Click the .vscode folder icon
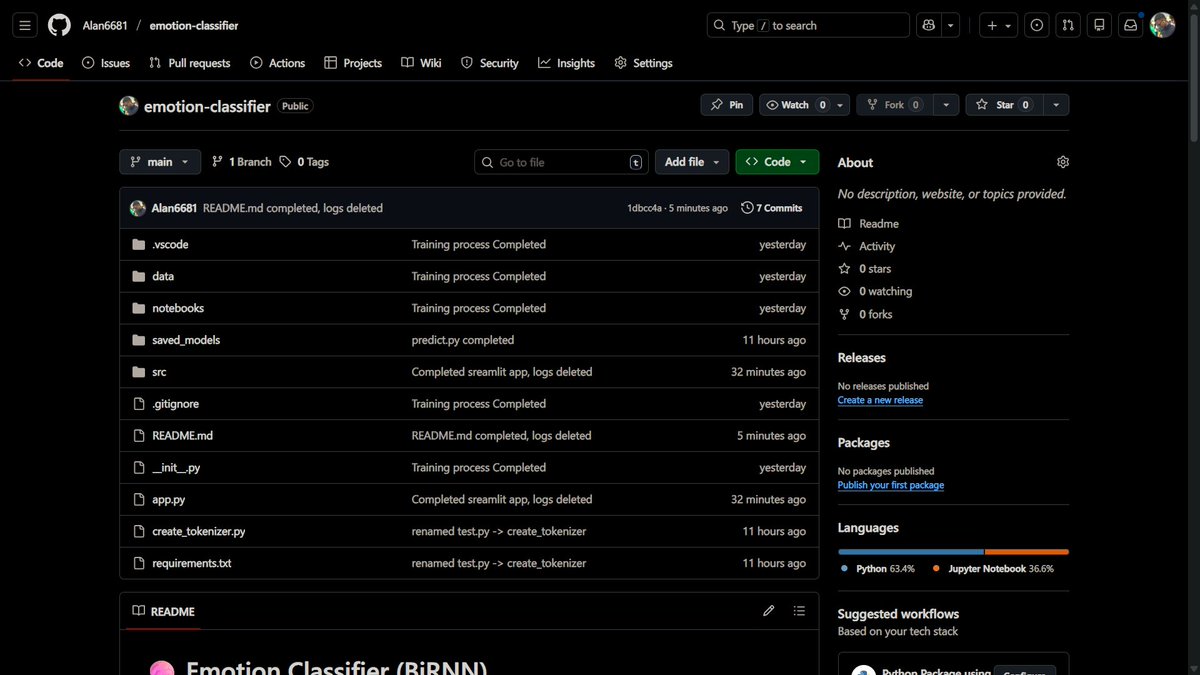1200x675 pixels. [139, 244]
